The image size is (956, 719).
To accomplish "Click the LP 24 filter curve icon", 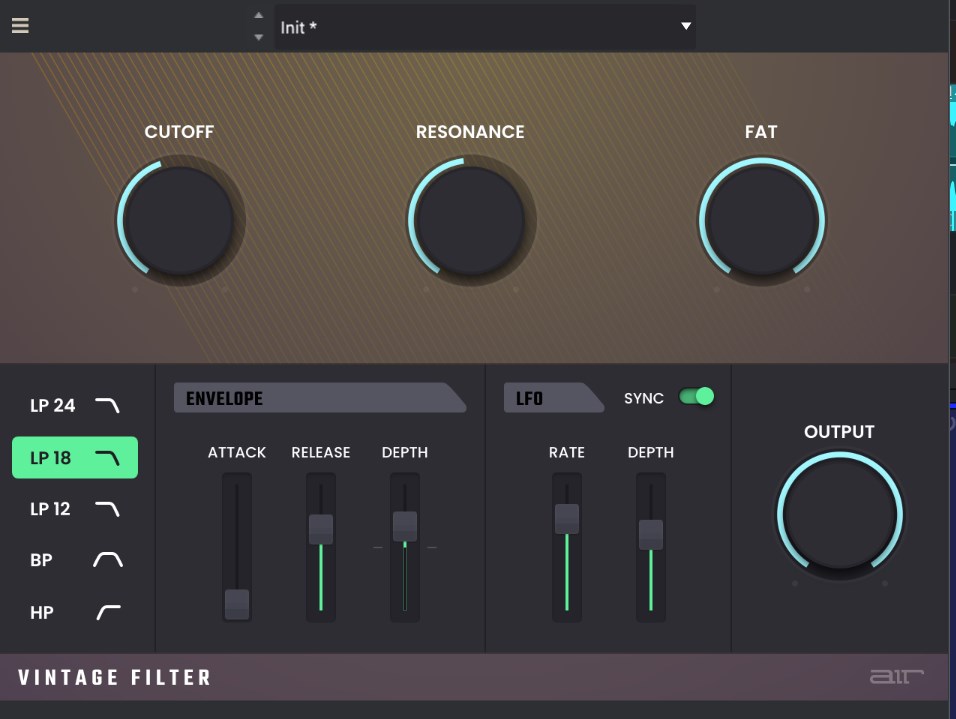I will pyautogui.click(x=107, y=405).
